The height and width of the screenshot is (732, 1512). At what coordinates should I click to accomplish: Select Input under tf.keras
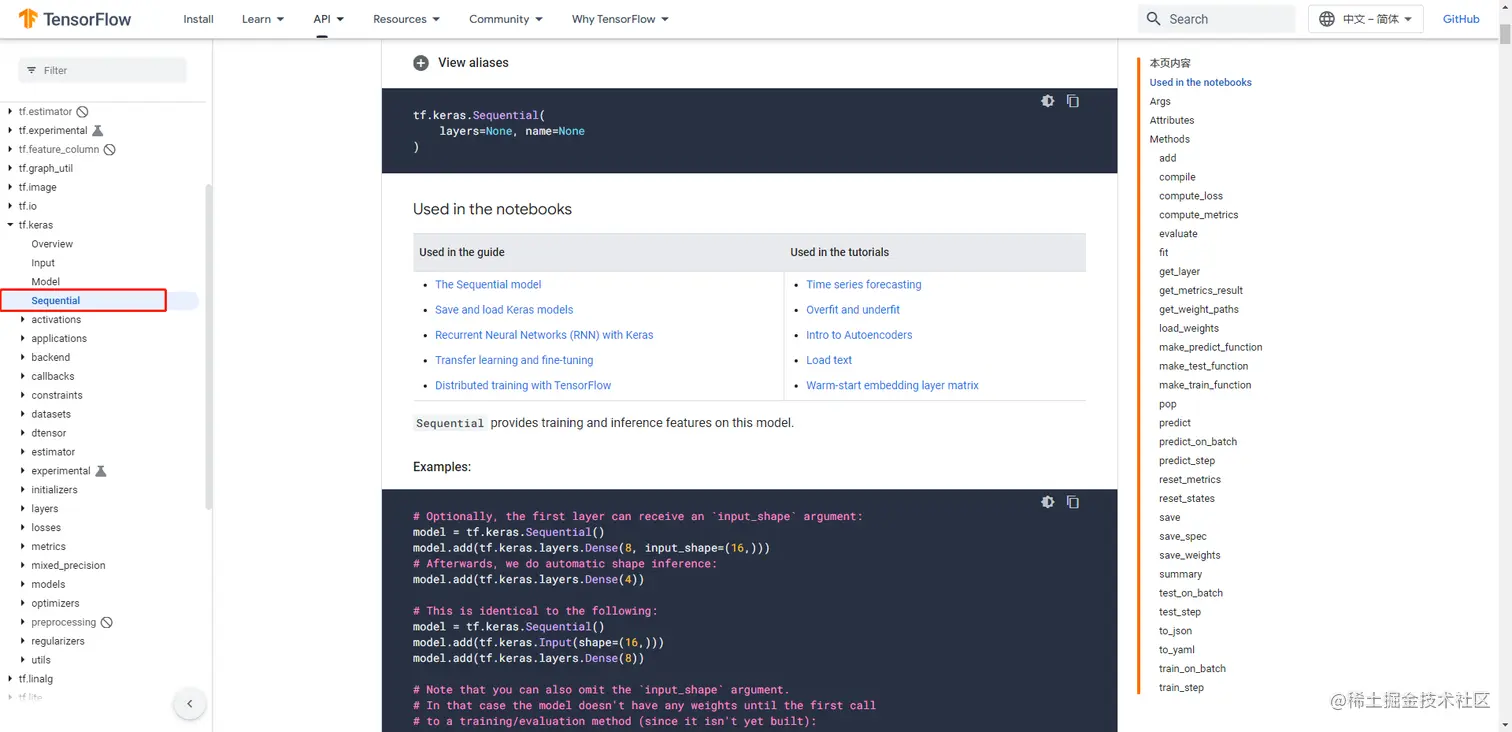pyautogui.click(x=43, y=263)
